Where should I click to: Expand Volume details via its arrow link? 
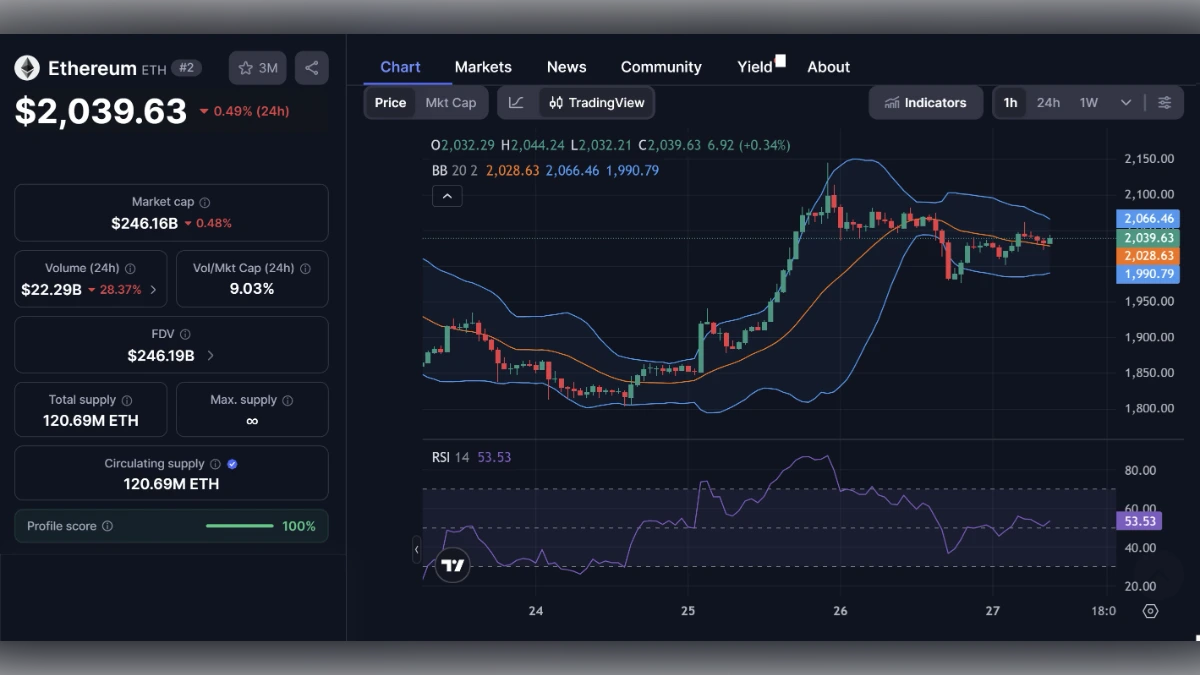point(152,288)
